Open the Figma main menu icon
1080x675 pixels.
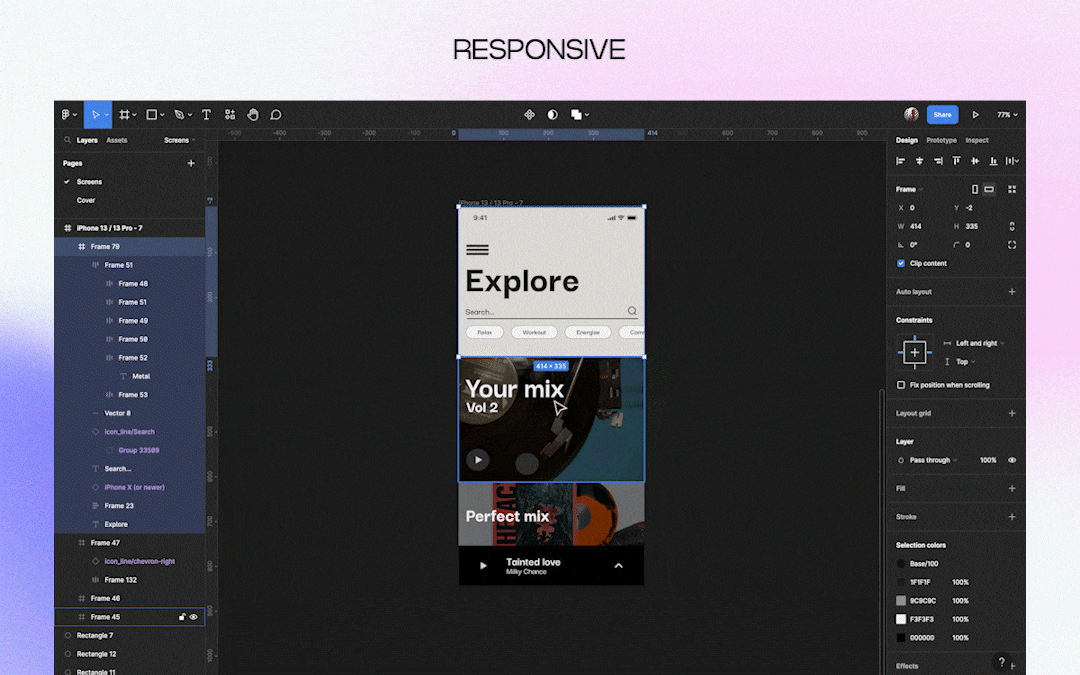click(66, 115)
